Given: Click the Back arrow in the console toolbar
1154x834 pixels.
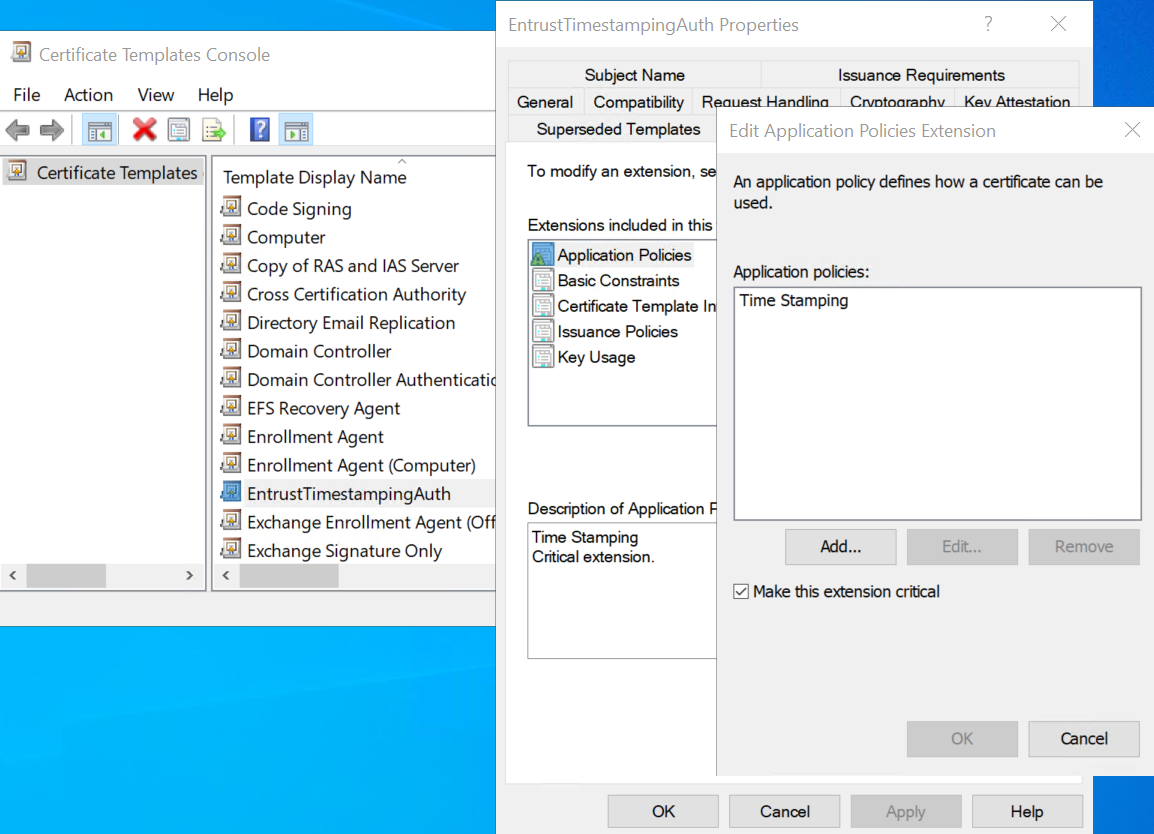Looking at the screenshot, I should 18,131.
